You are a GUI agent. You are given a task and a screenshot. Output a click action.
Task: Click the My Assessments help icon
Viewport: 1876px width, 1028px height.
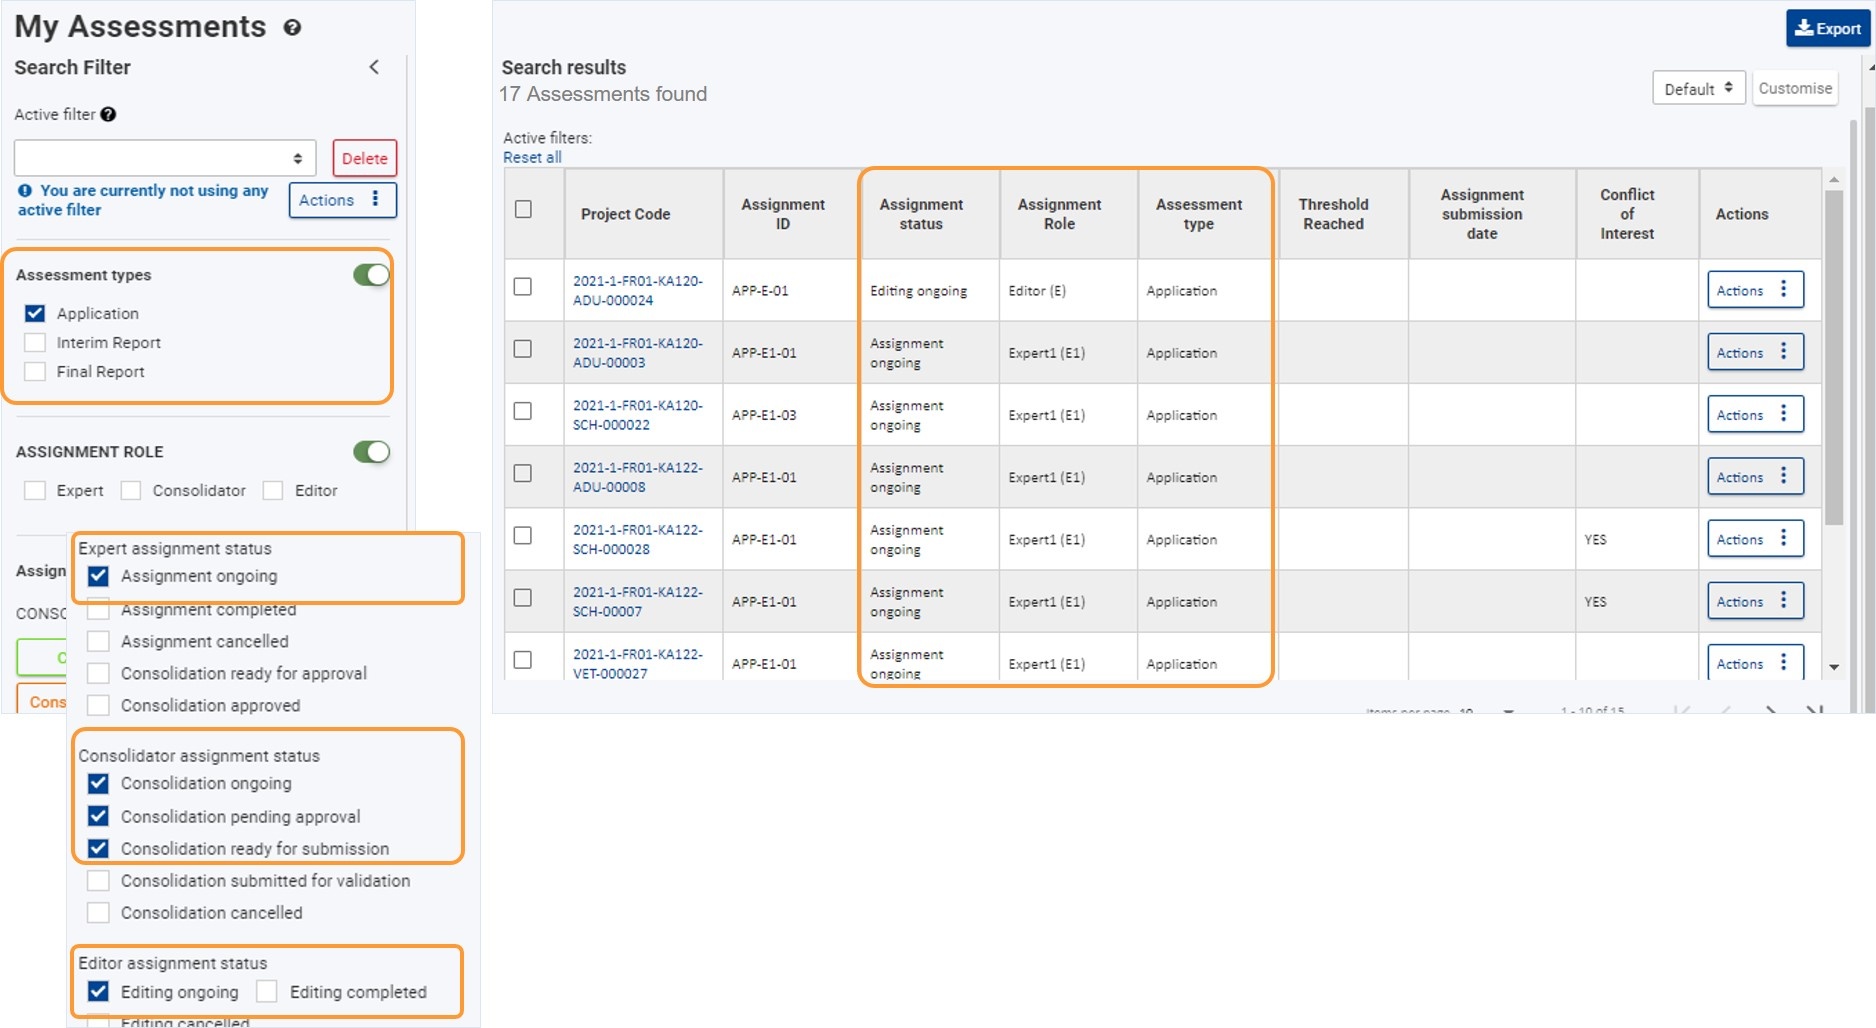tap(292, 28)
